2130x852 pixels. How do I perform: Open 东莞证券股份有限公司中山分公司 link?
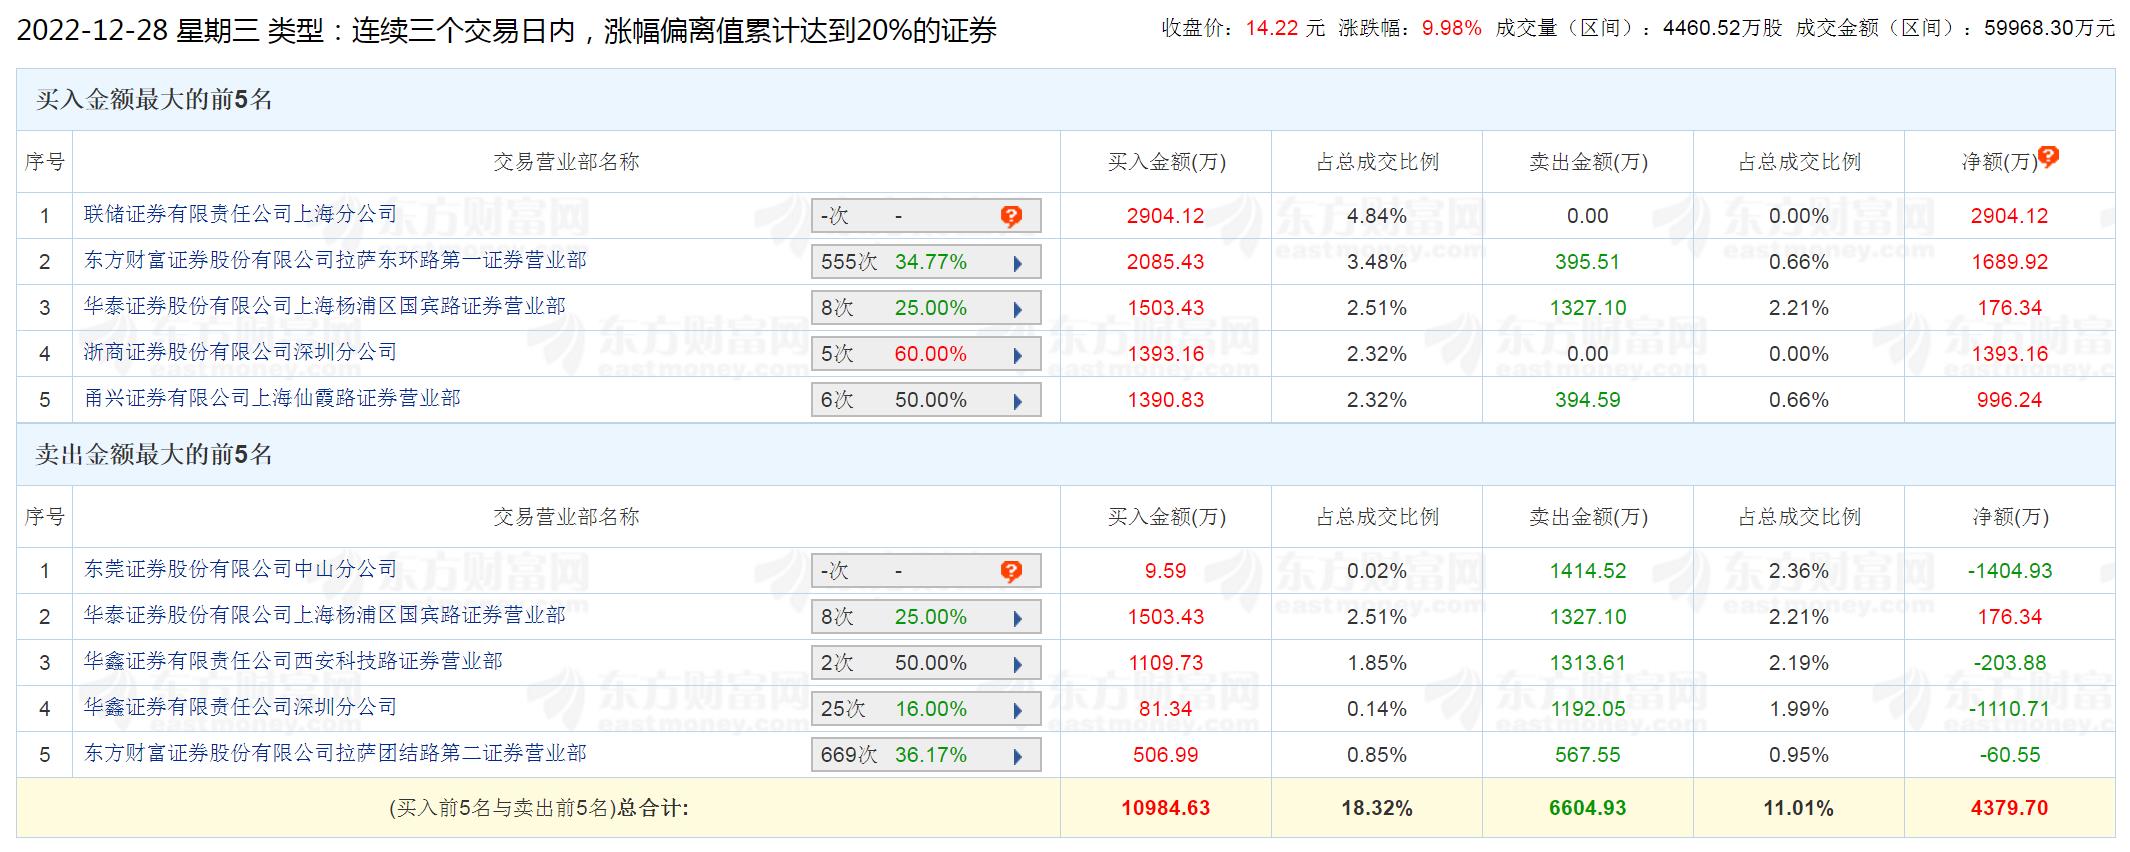(240, 569)
